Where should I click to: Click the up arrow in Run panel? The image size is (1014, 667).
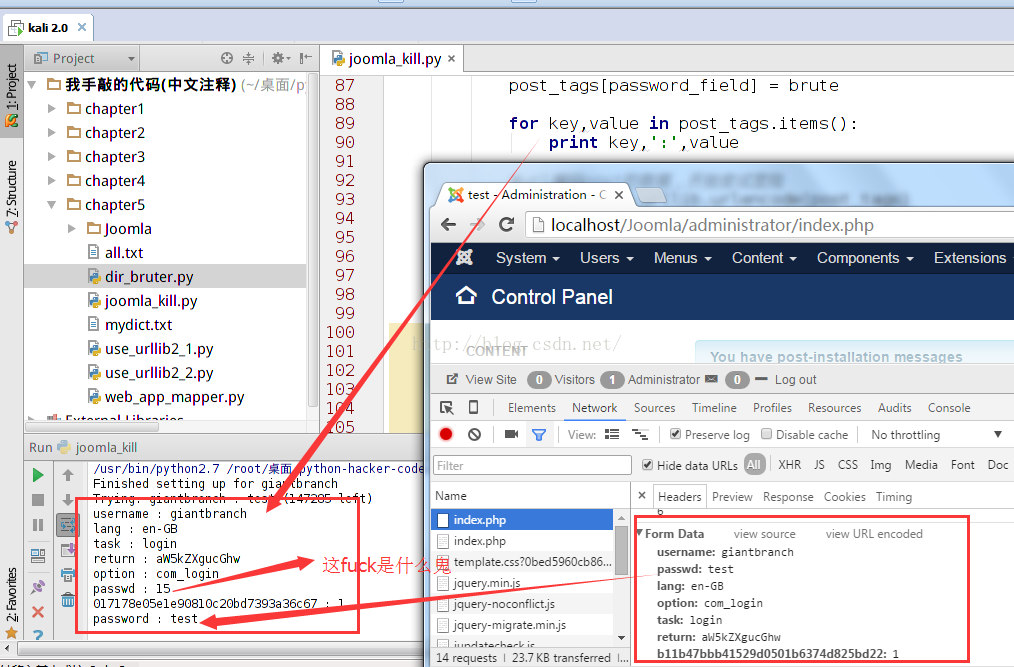68,475
